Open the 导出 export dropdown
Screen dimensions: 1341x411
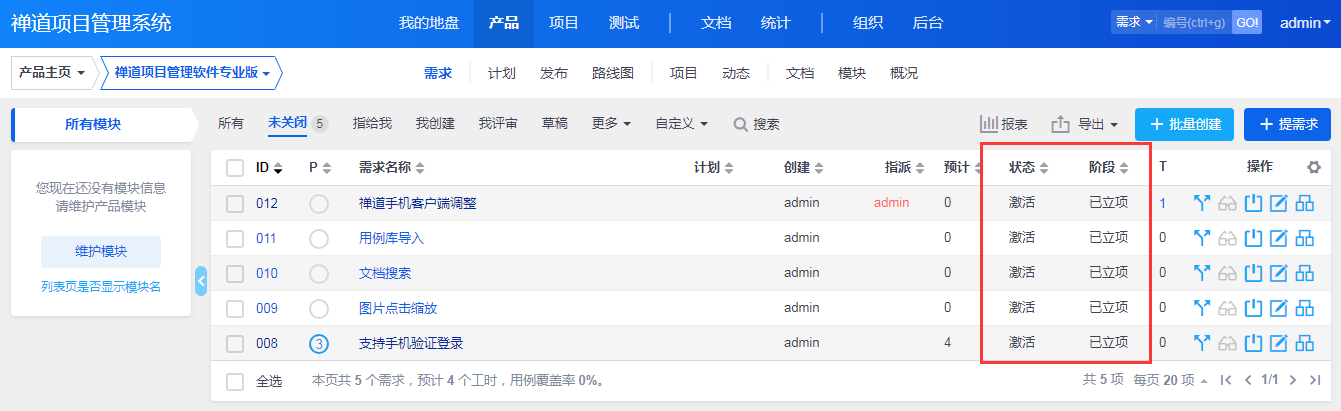point(1085,124)
